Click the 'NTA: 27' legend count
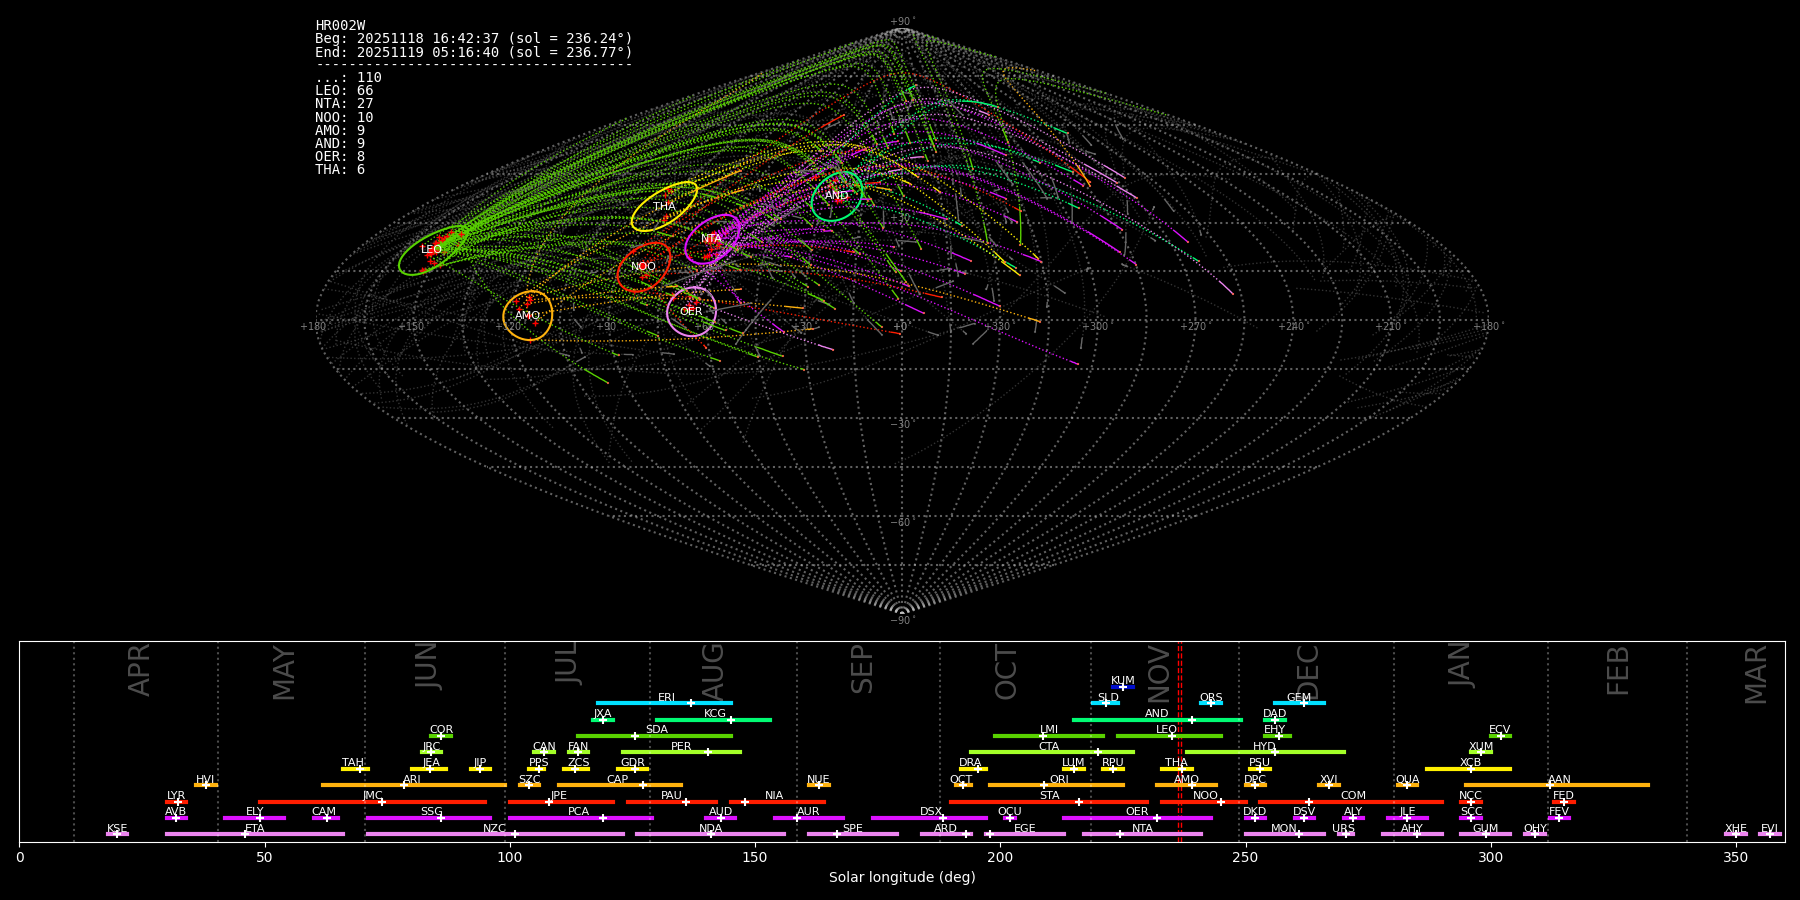1800x900 pixels. point(344,104)
